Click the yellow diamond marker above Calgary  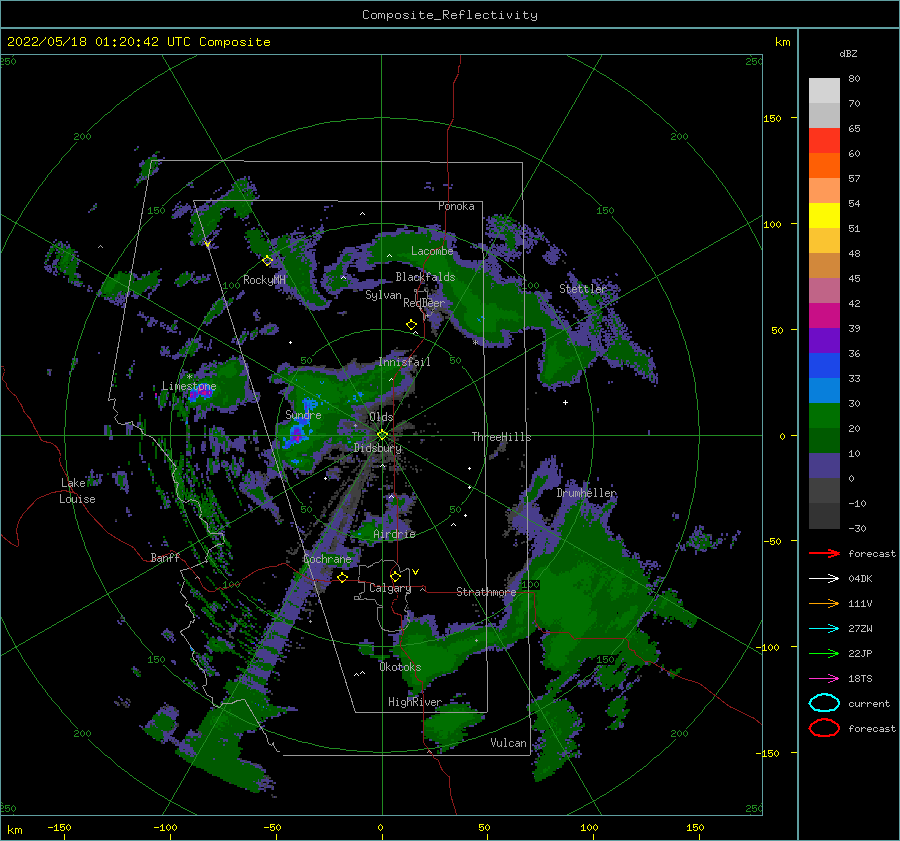tap(395, 576)
